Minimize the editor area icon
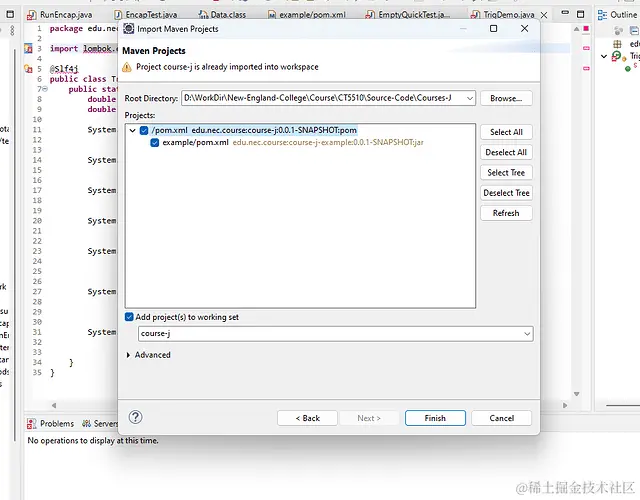Viewport: 640px width, 500px height. (565, 13)
